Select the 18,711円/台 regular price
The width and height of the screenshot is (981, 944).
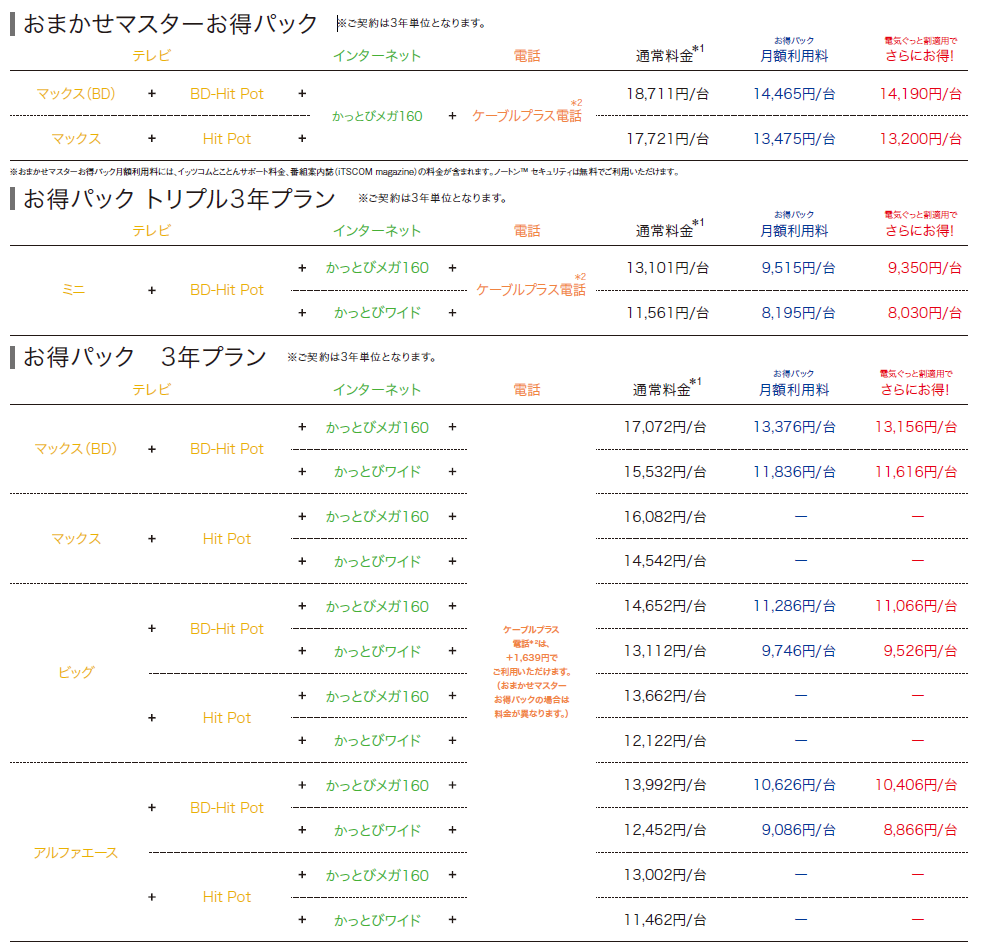(x=668, y=94)
